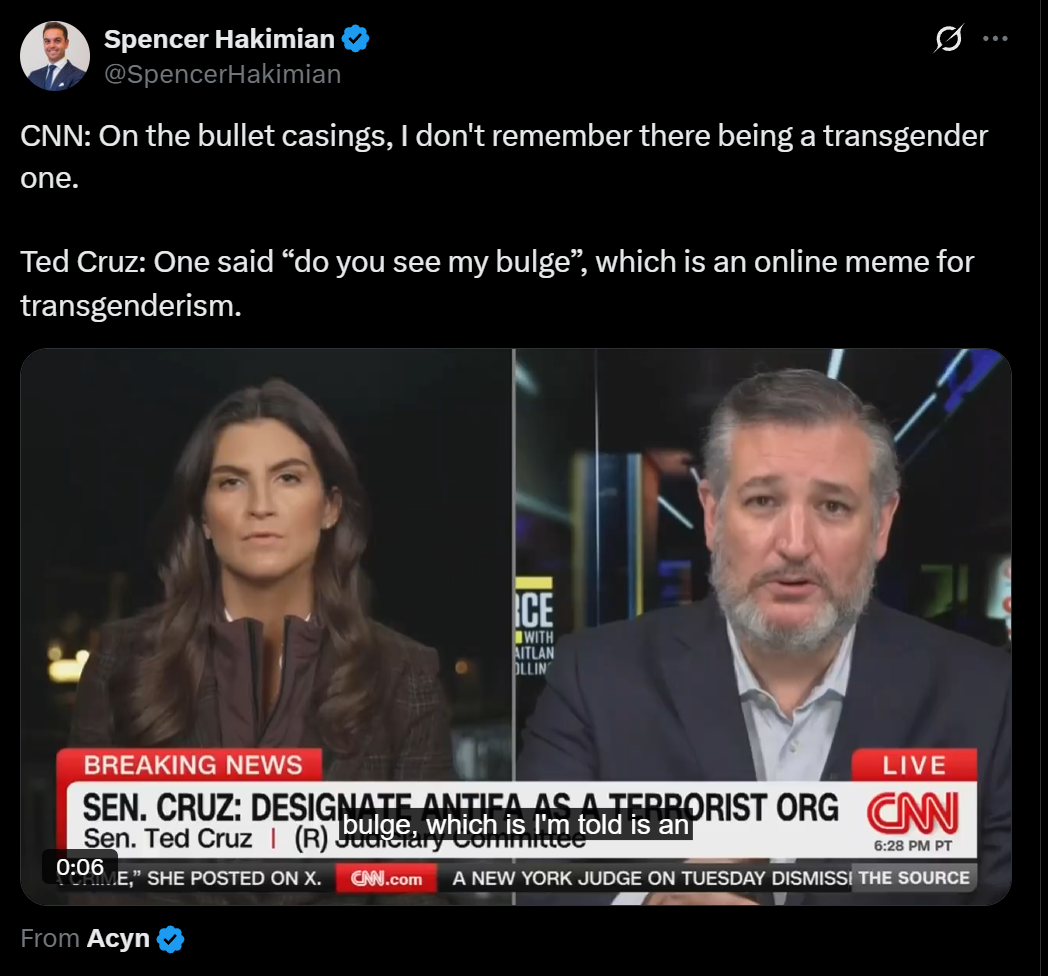Click the verified badge next to Acyn

click(170, 939)
